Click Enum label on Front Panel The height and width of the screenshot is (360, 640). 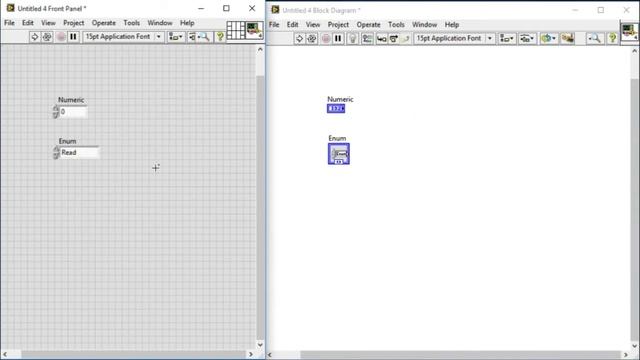click(x=67, y=141)
